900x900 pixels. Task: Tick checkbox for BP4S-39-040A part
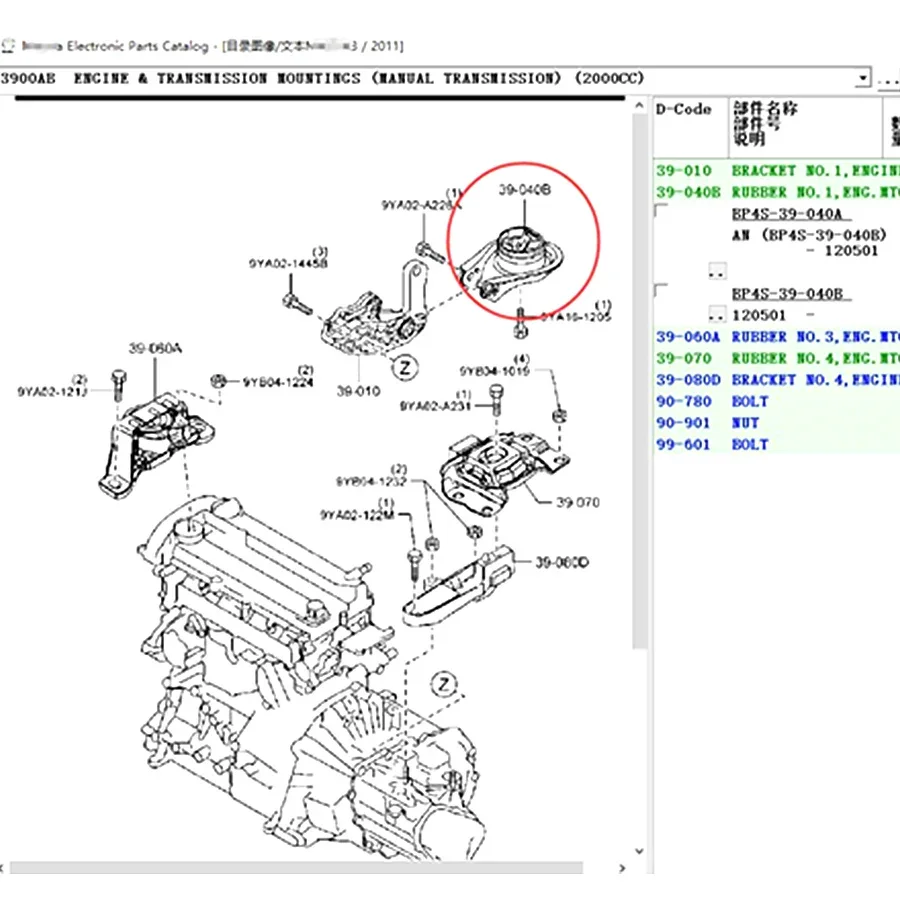click(x=661, y=210)
